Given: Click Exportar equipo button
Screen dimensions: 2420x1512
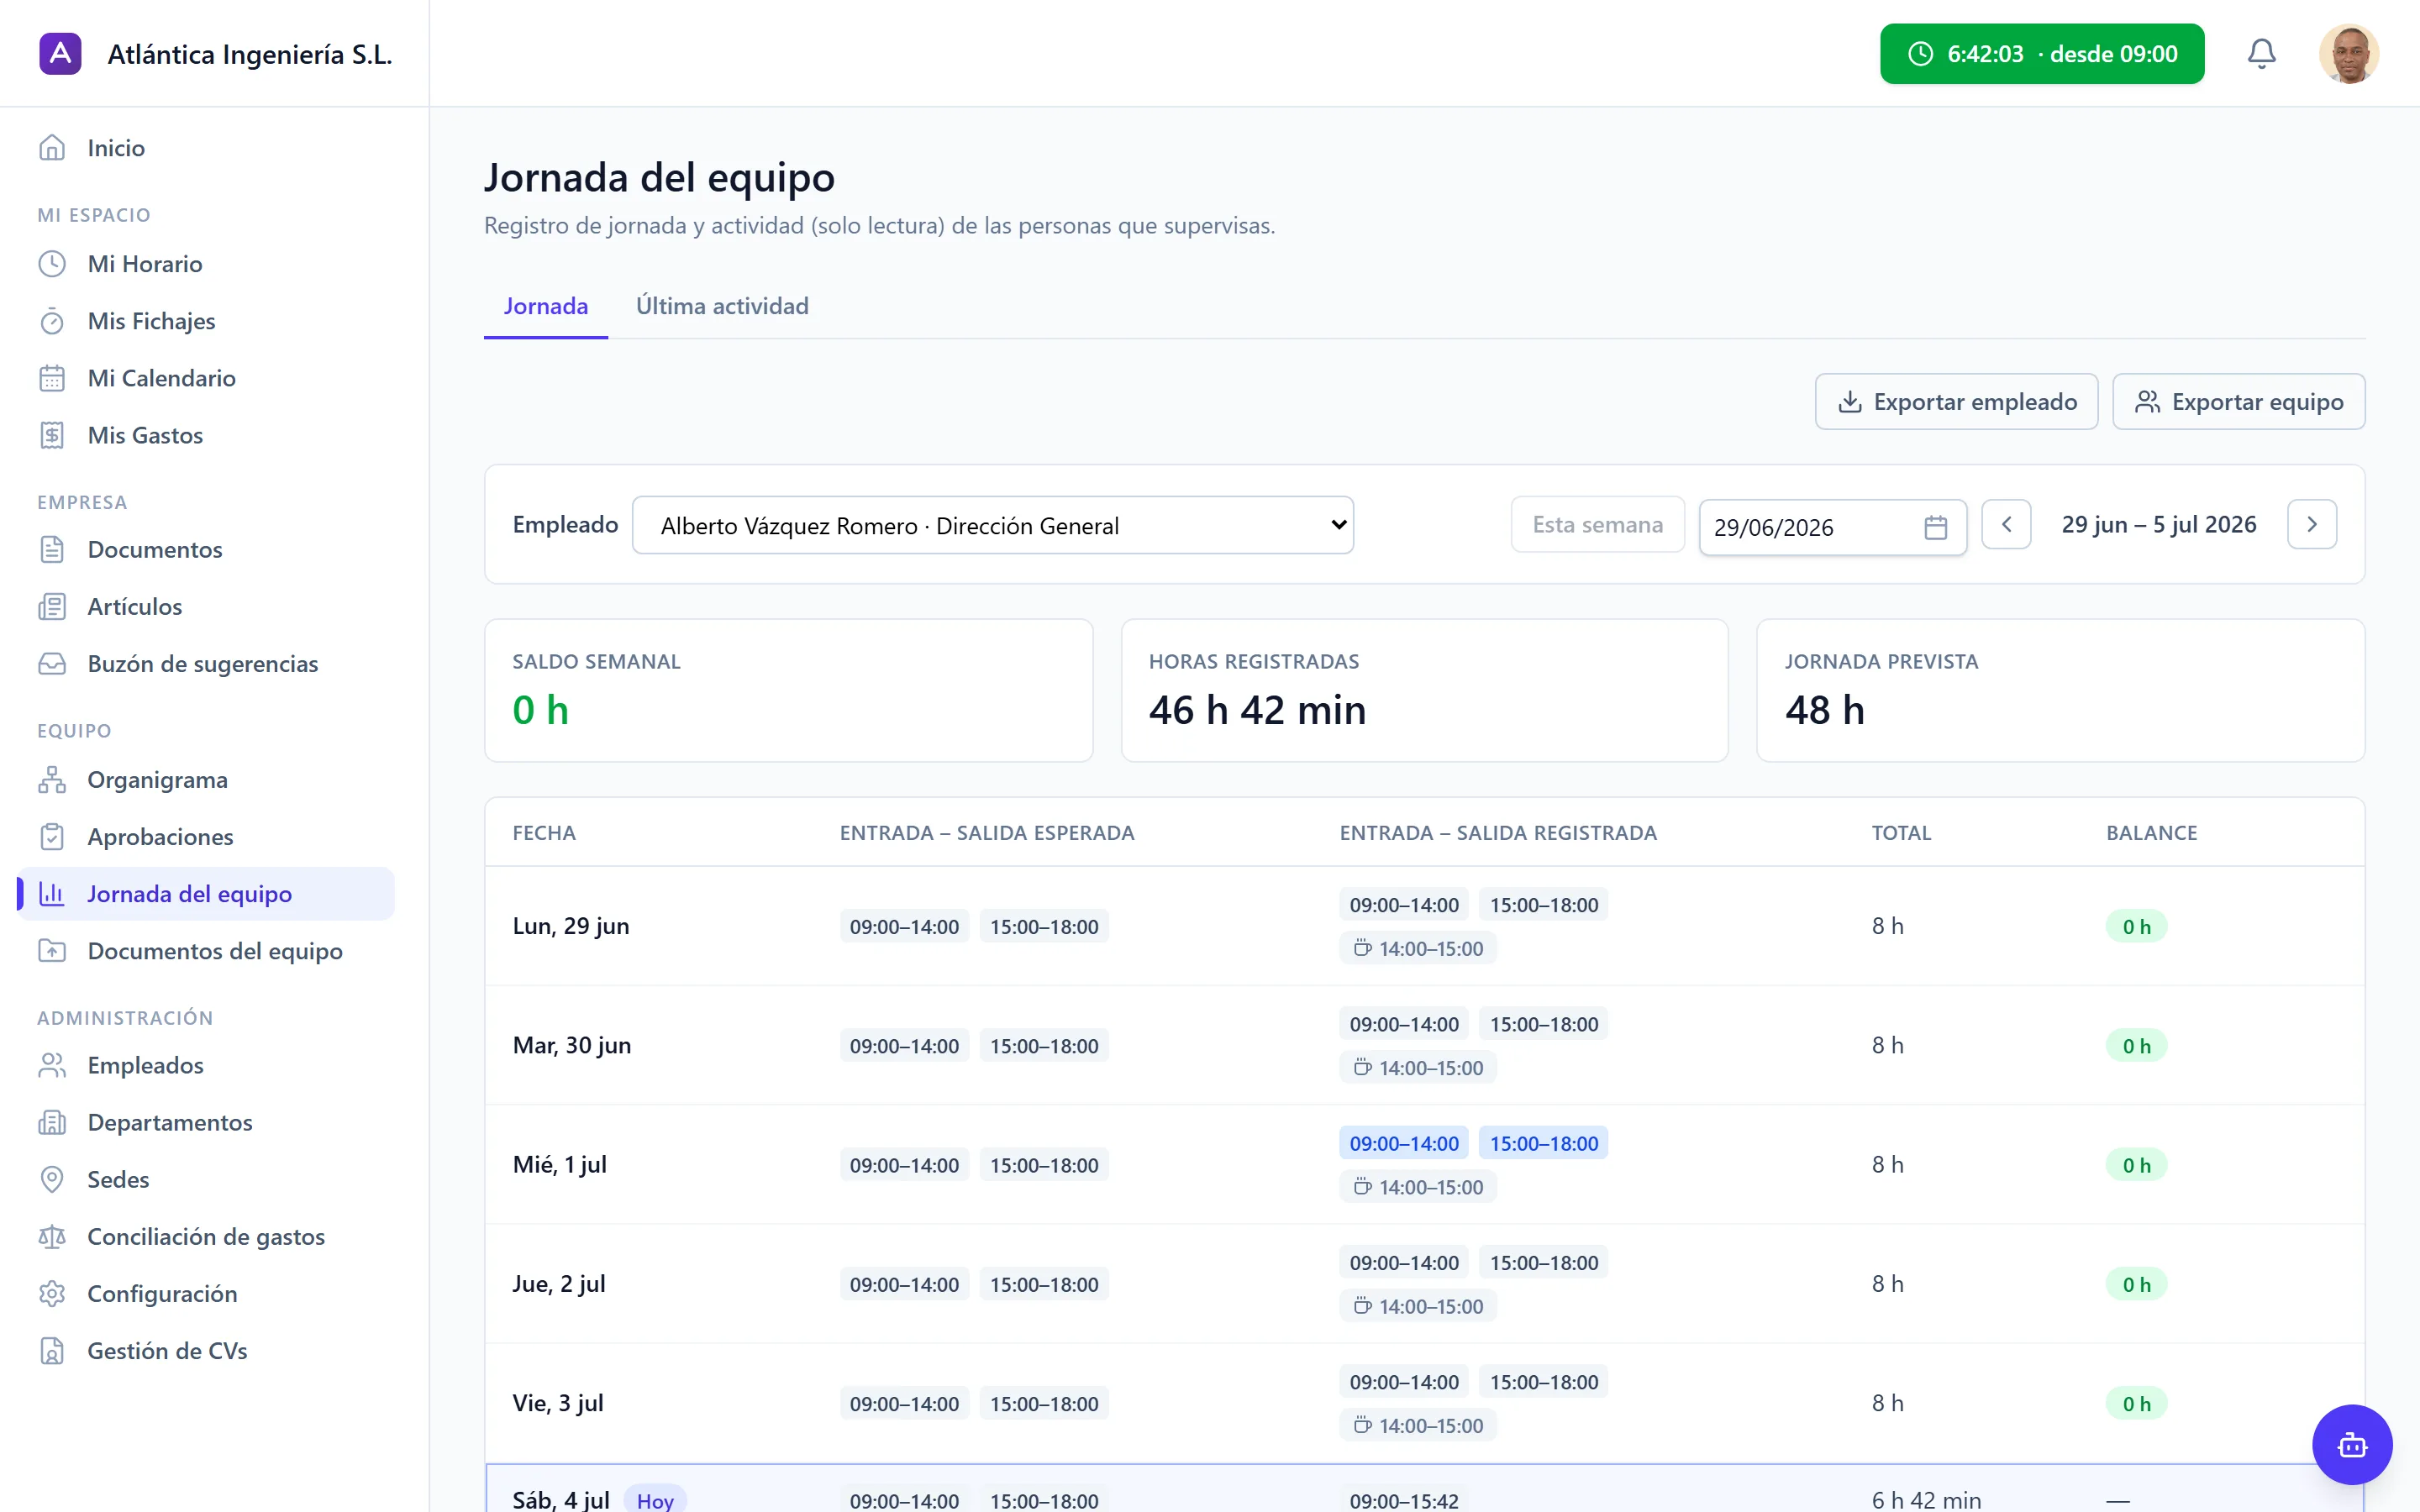Looking at the screenshot, I should click(x=2238, y=402).
